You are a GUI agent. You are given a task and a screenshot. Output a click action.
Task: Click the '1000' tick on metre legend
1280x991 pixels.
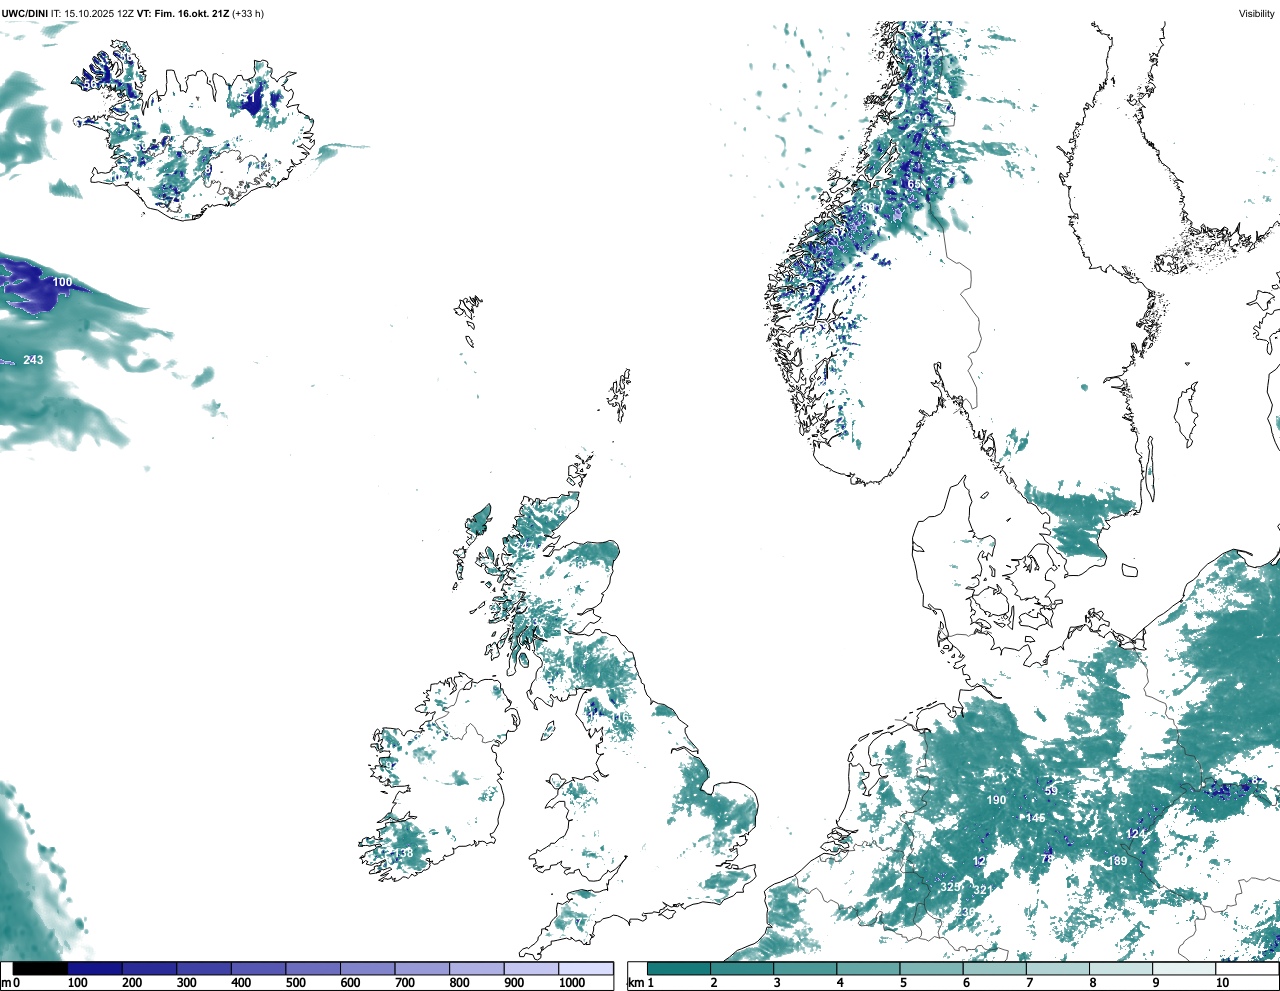coord(572,983)
